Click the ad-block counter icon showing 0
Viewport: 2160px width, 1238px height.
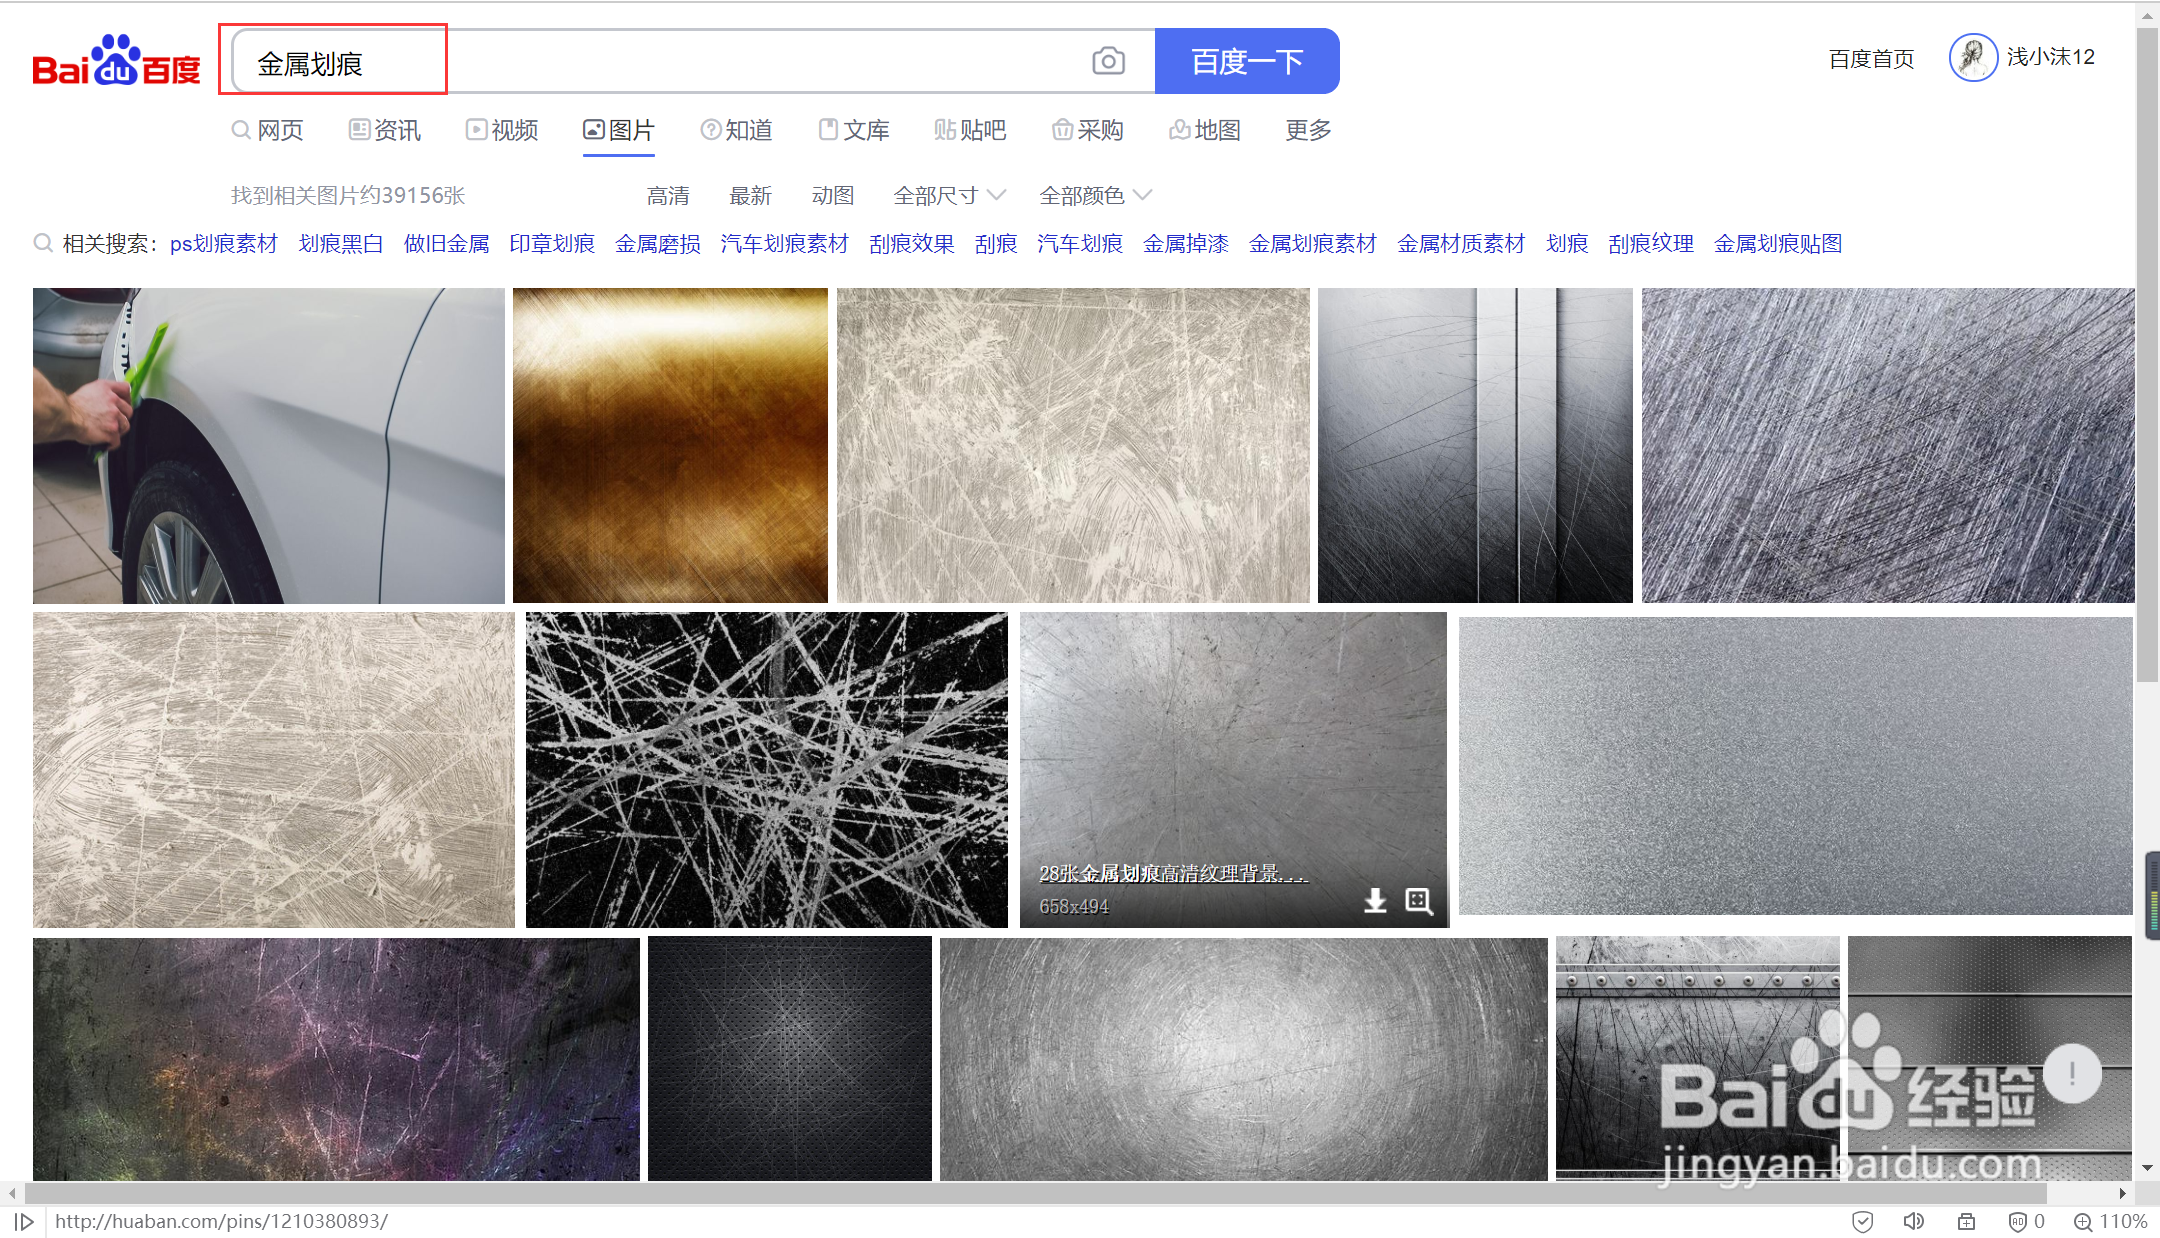[2026, 1221]
